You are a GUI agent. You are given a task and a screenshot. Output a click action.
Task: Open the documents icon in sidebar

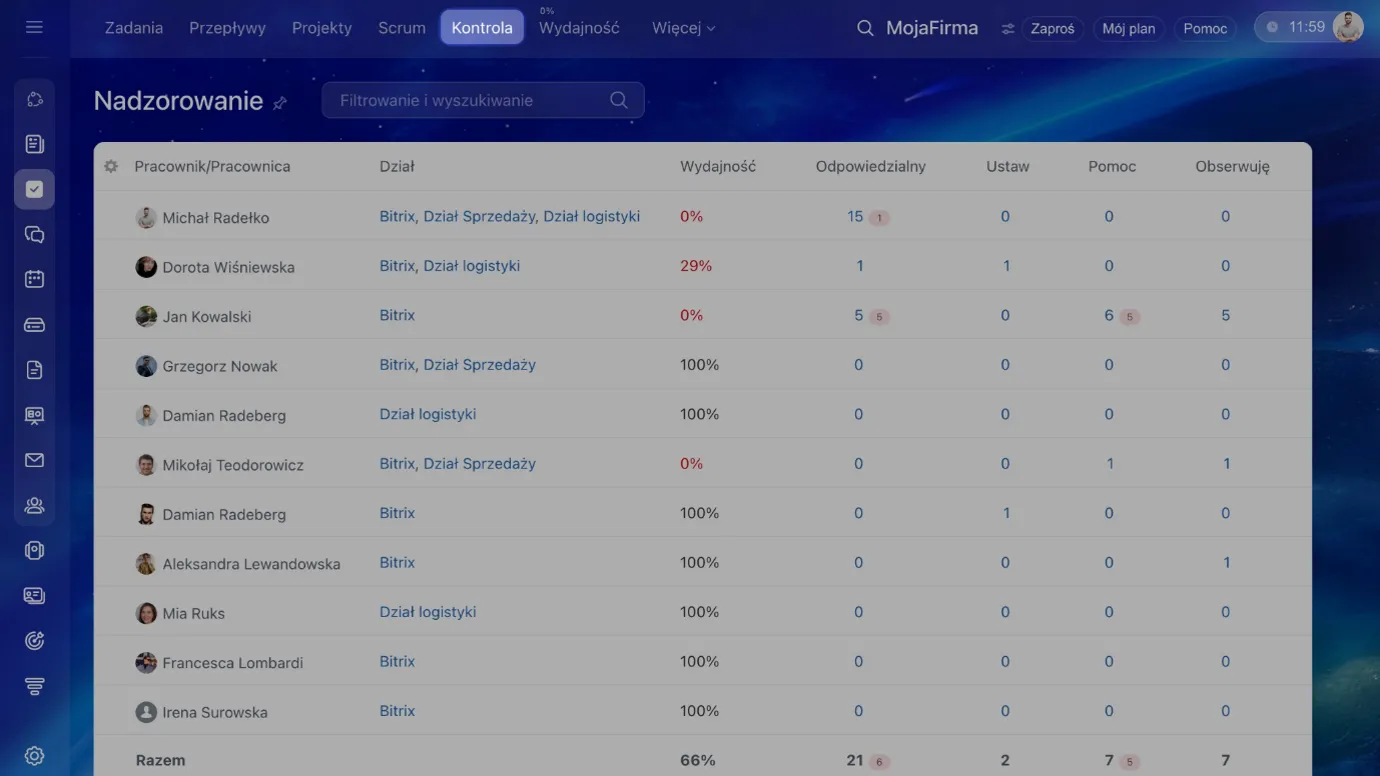34,370
